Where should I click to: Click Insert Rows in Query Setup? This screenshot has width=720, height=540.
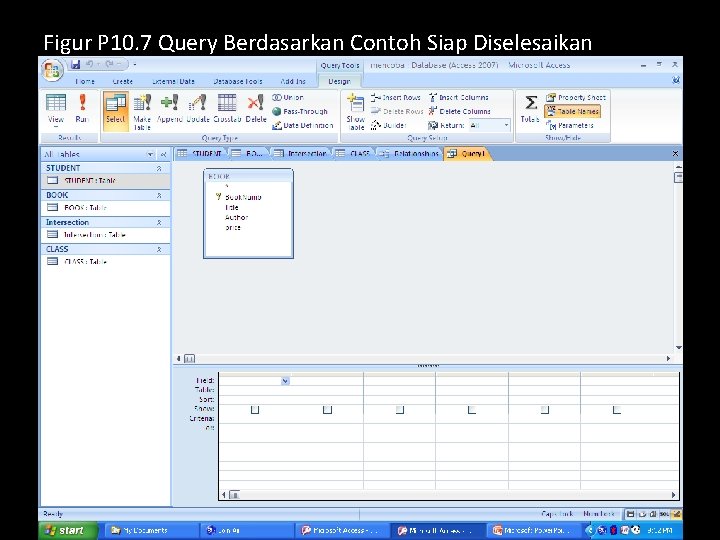coord(396,97)
